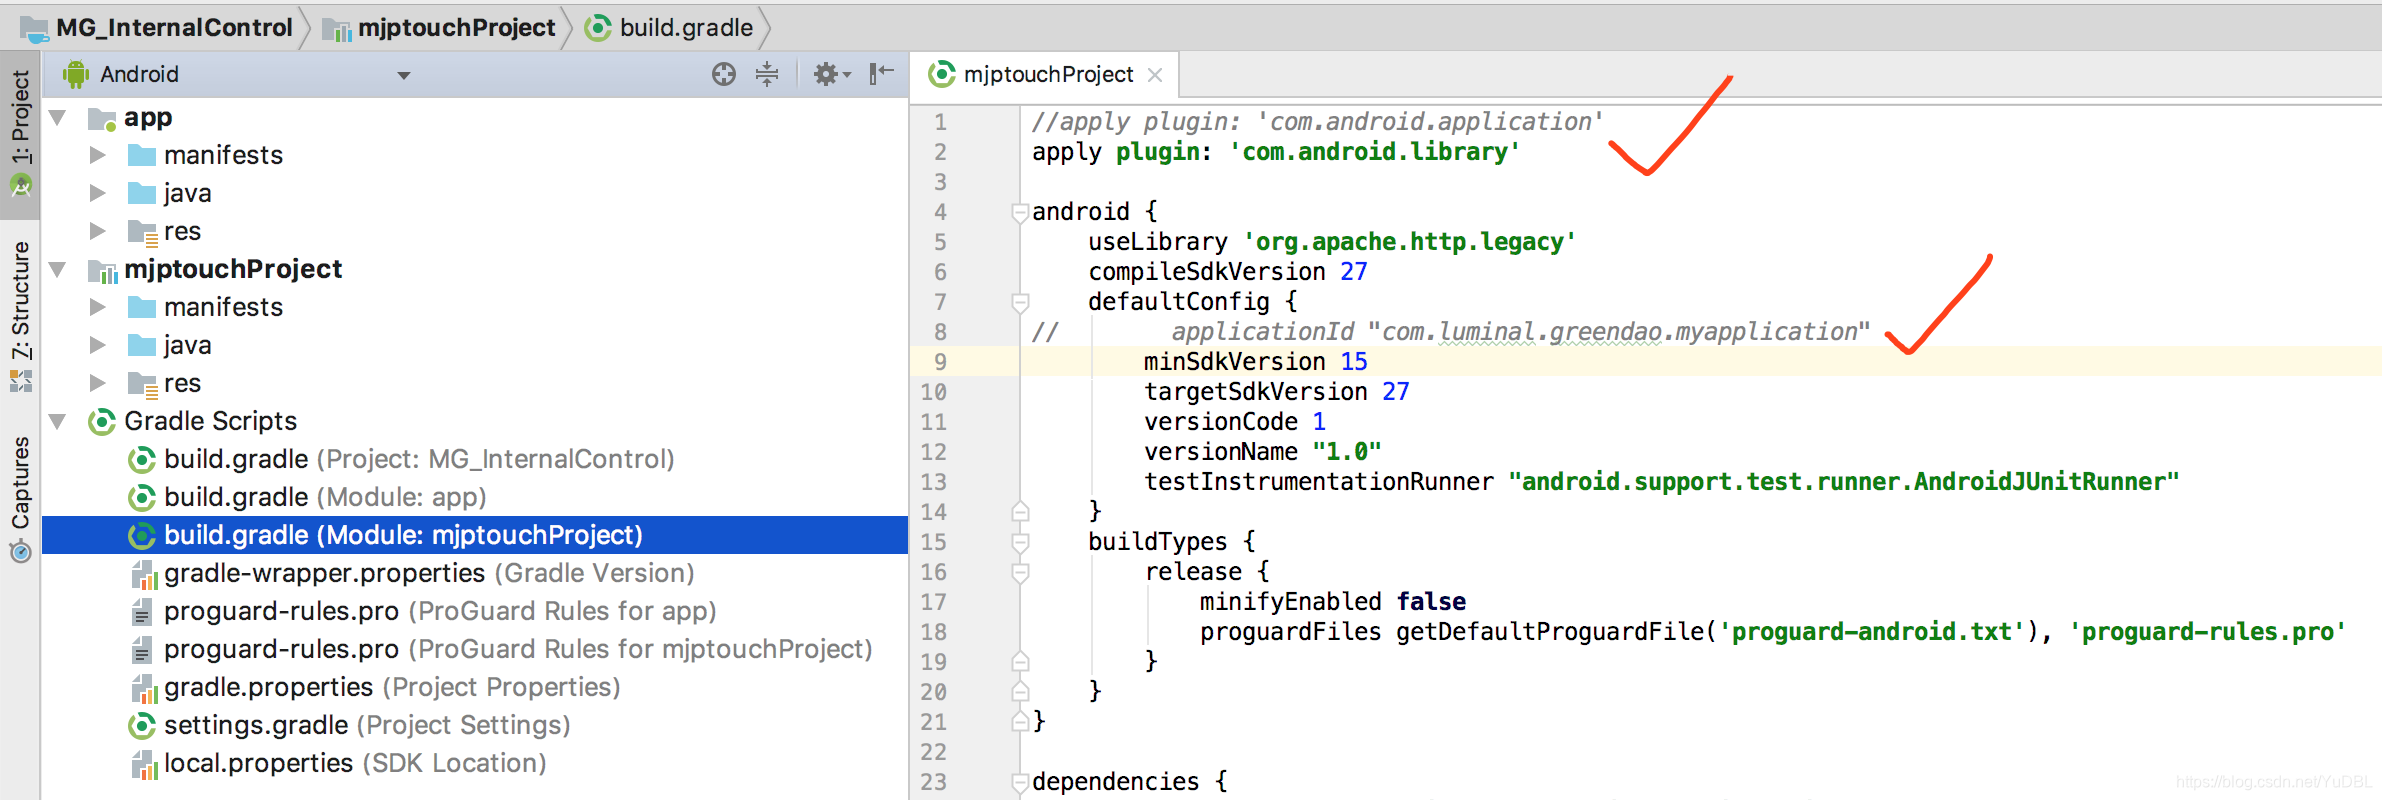2382x800 pixels.
Task: Click build.gradle breadcrumb
Action: [x=669, y=28]
